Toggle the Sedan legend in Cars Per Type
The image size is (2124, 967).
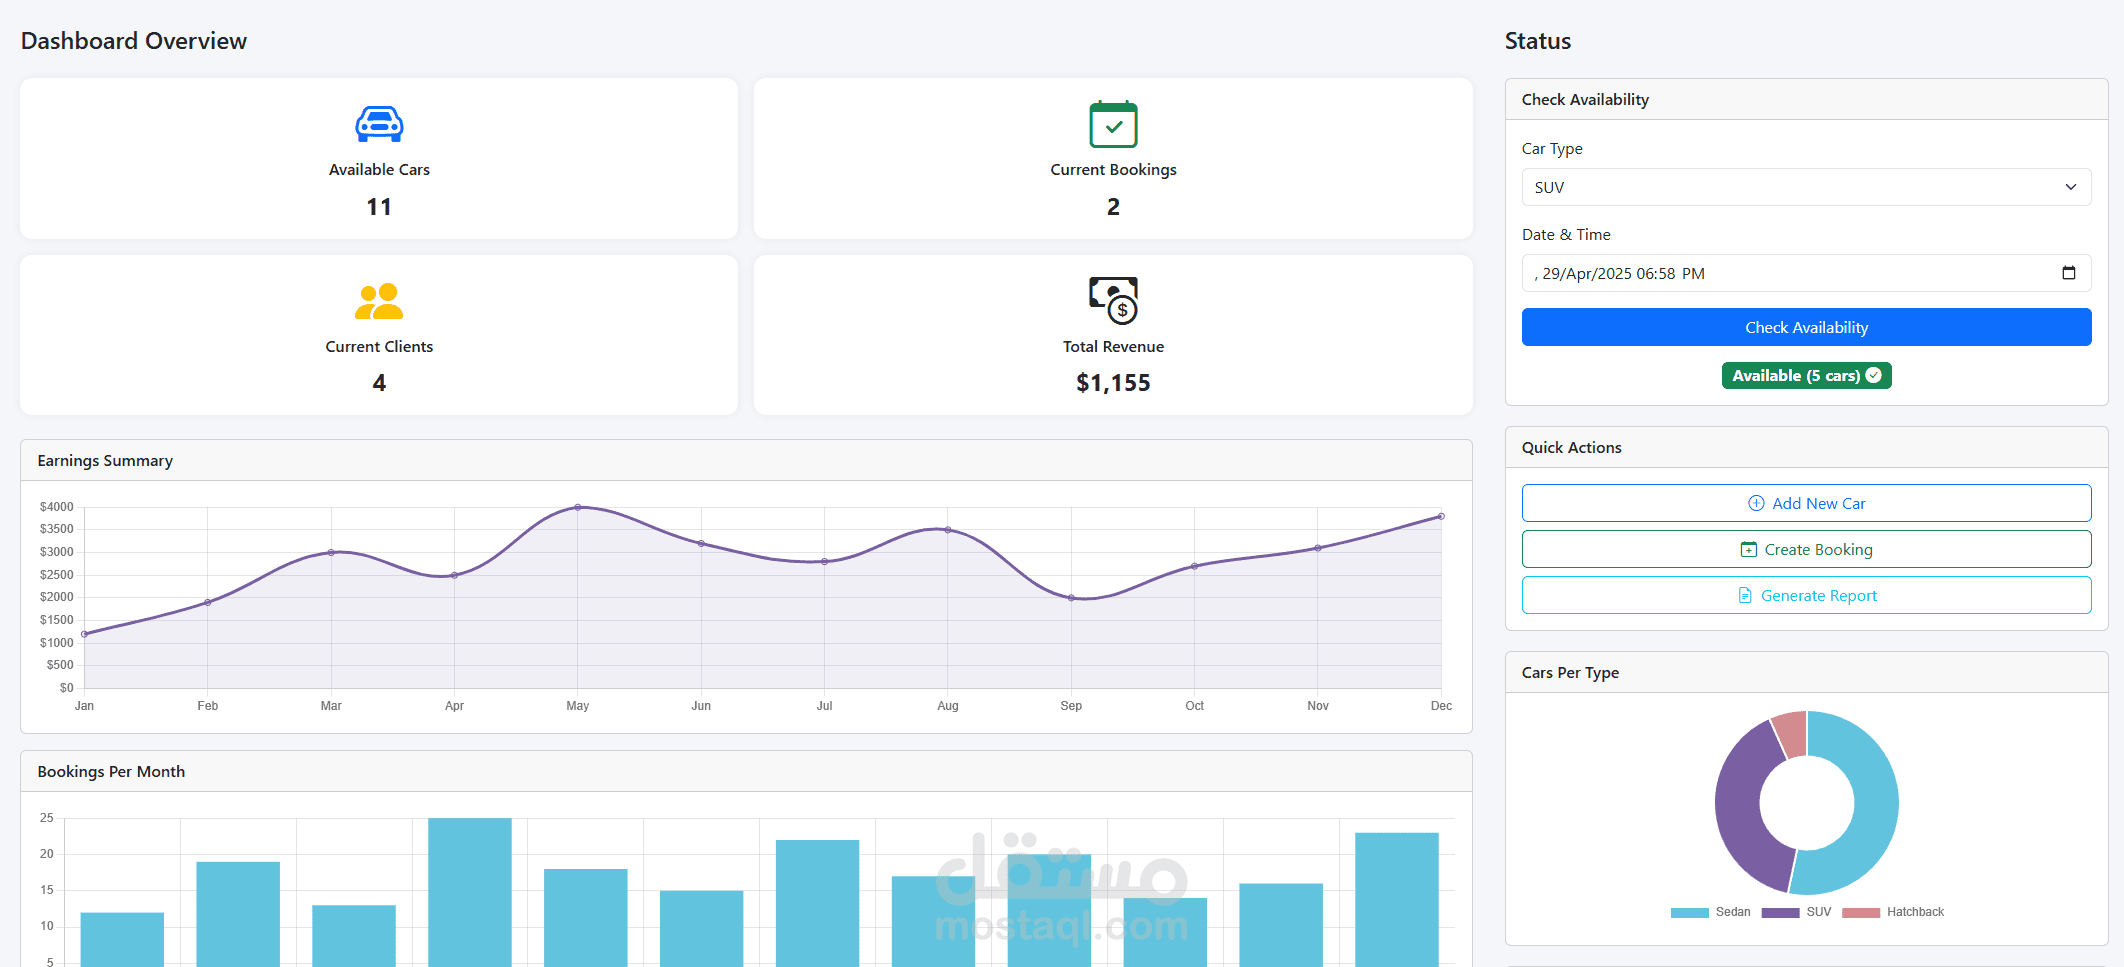(1711, 912)
